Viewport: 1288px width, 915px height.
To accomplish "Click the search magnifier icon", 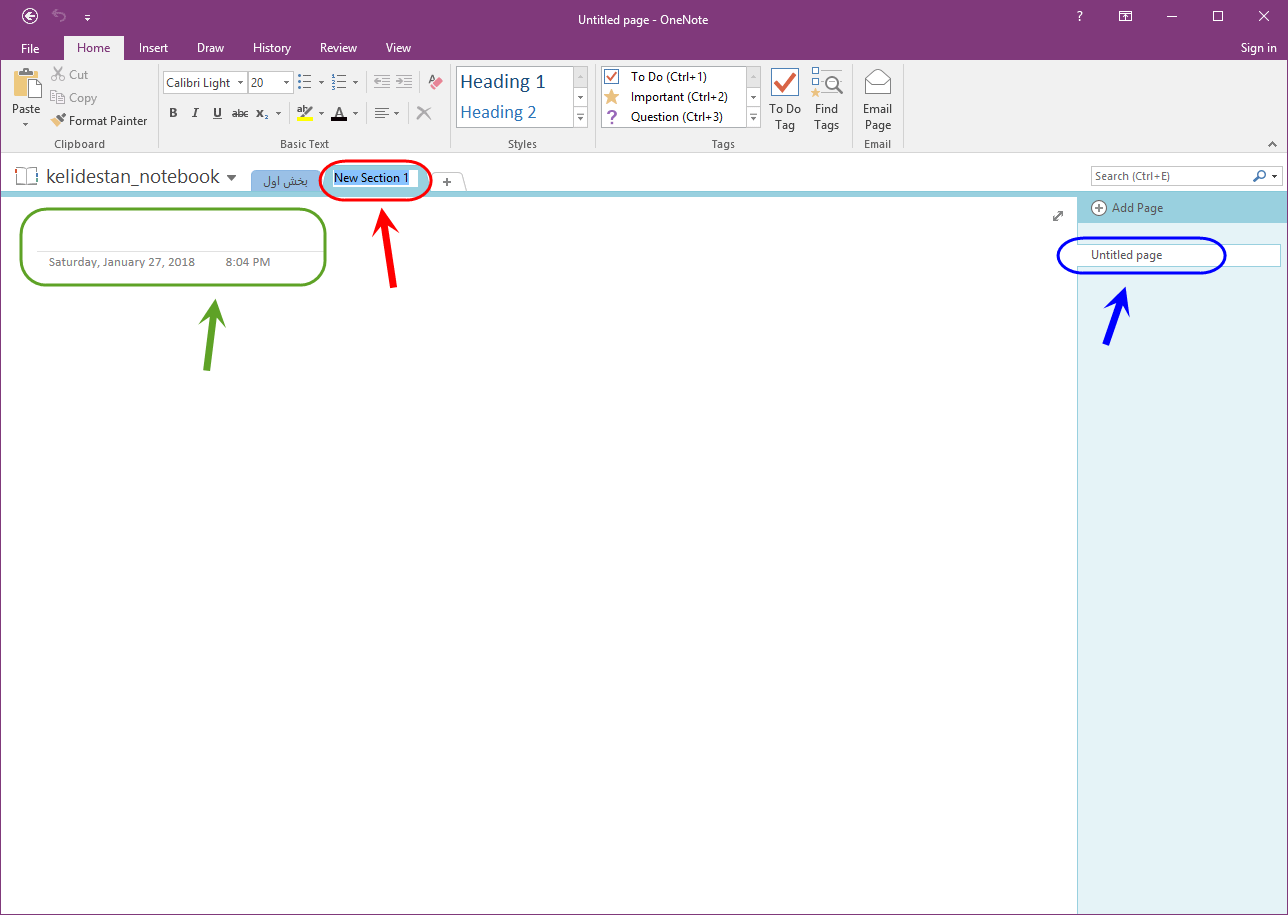I will pos(1259,176).
